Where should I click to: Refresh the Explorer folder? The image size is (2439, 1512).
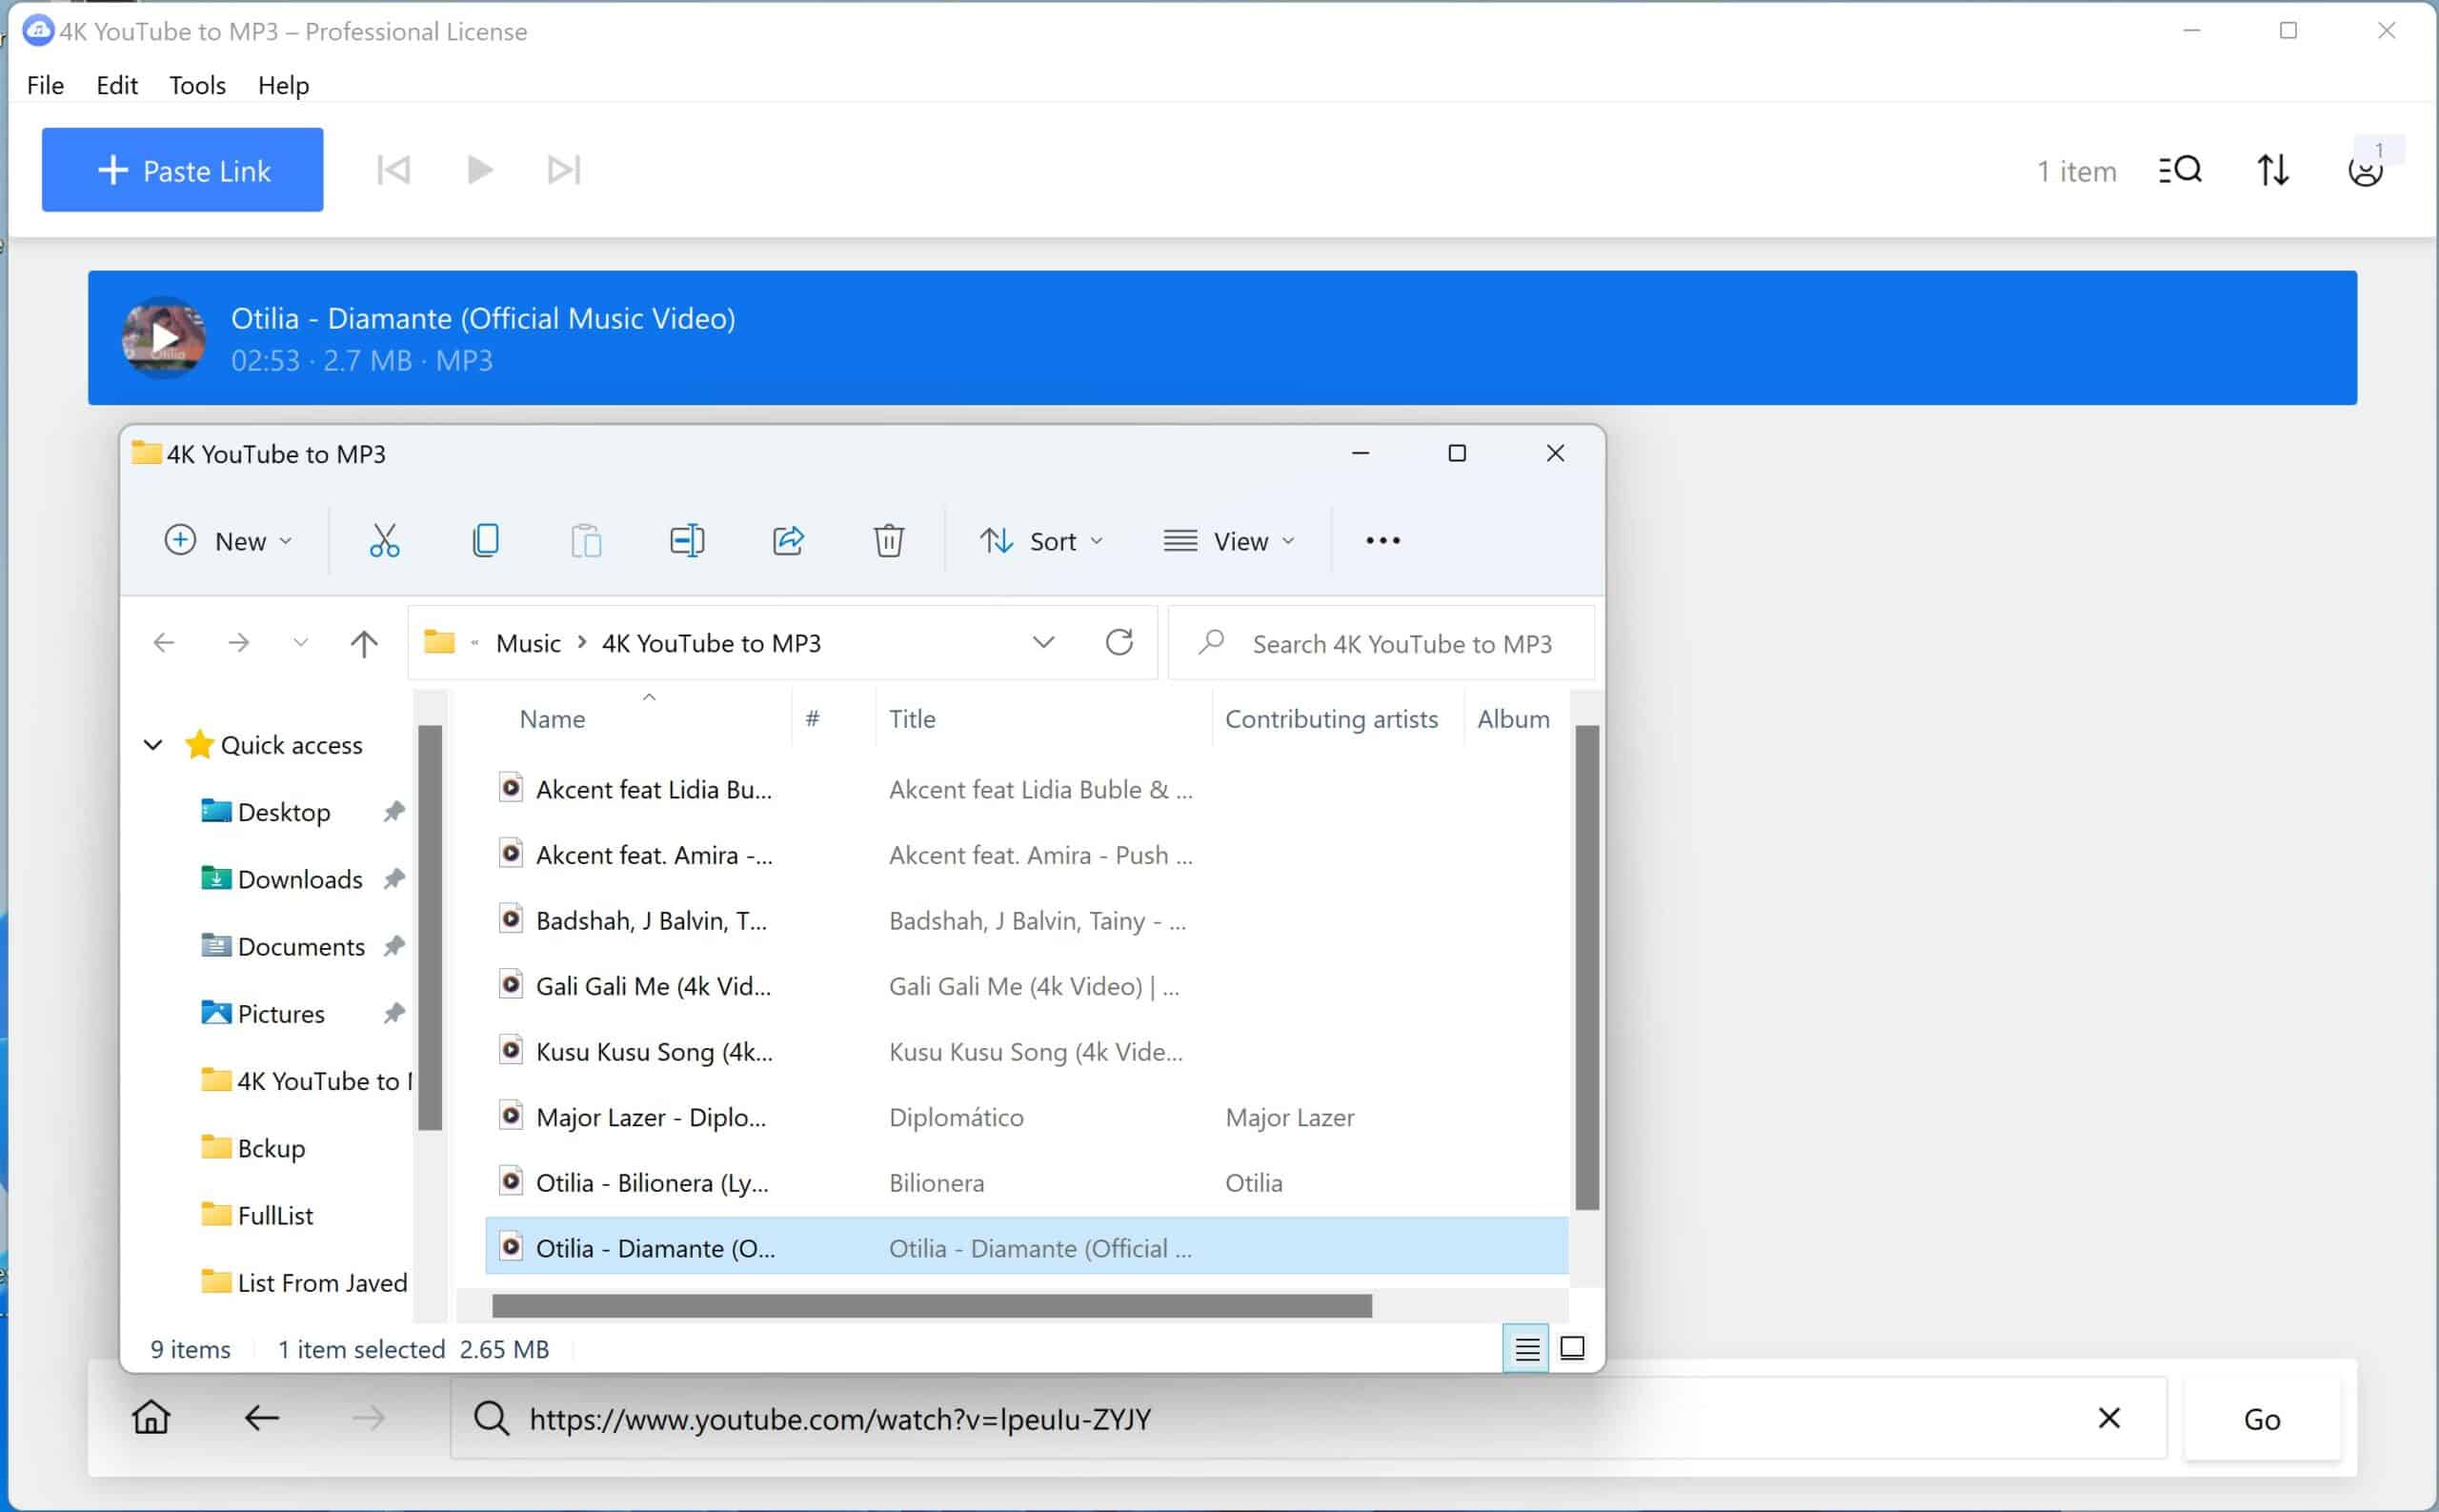point(1119,643)
